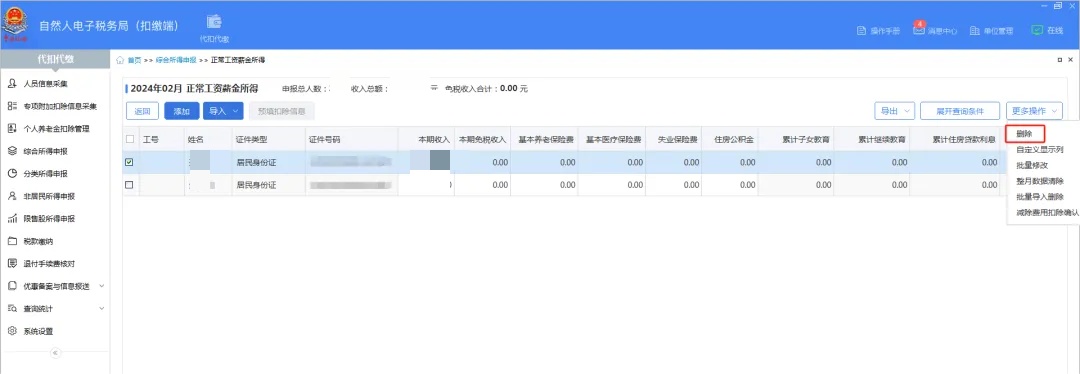This screenshot has height=374, width=1080.
Task: Click the 在线 online status icon
Action: pos(1037,30)
